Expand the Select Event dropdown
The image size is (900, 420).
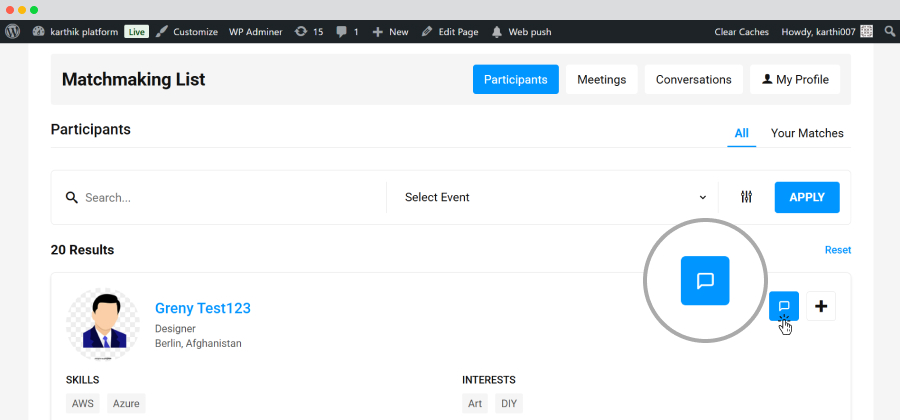tap(552, 197)
